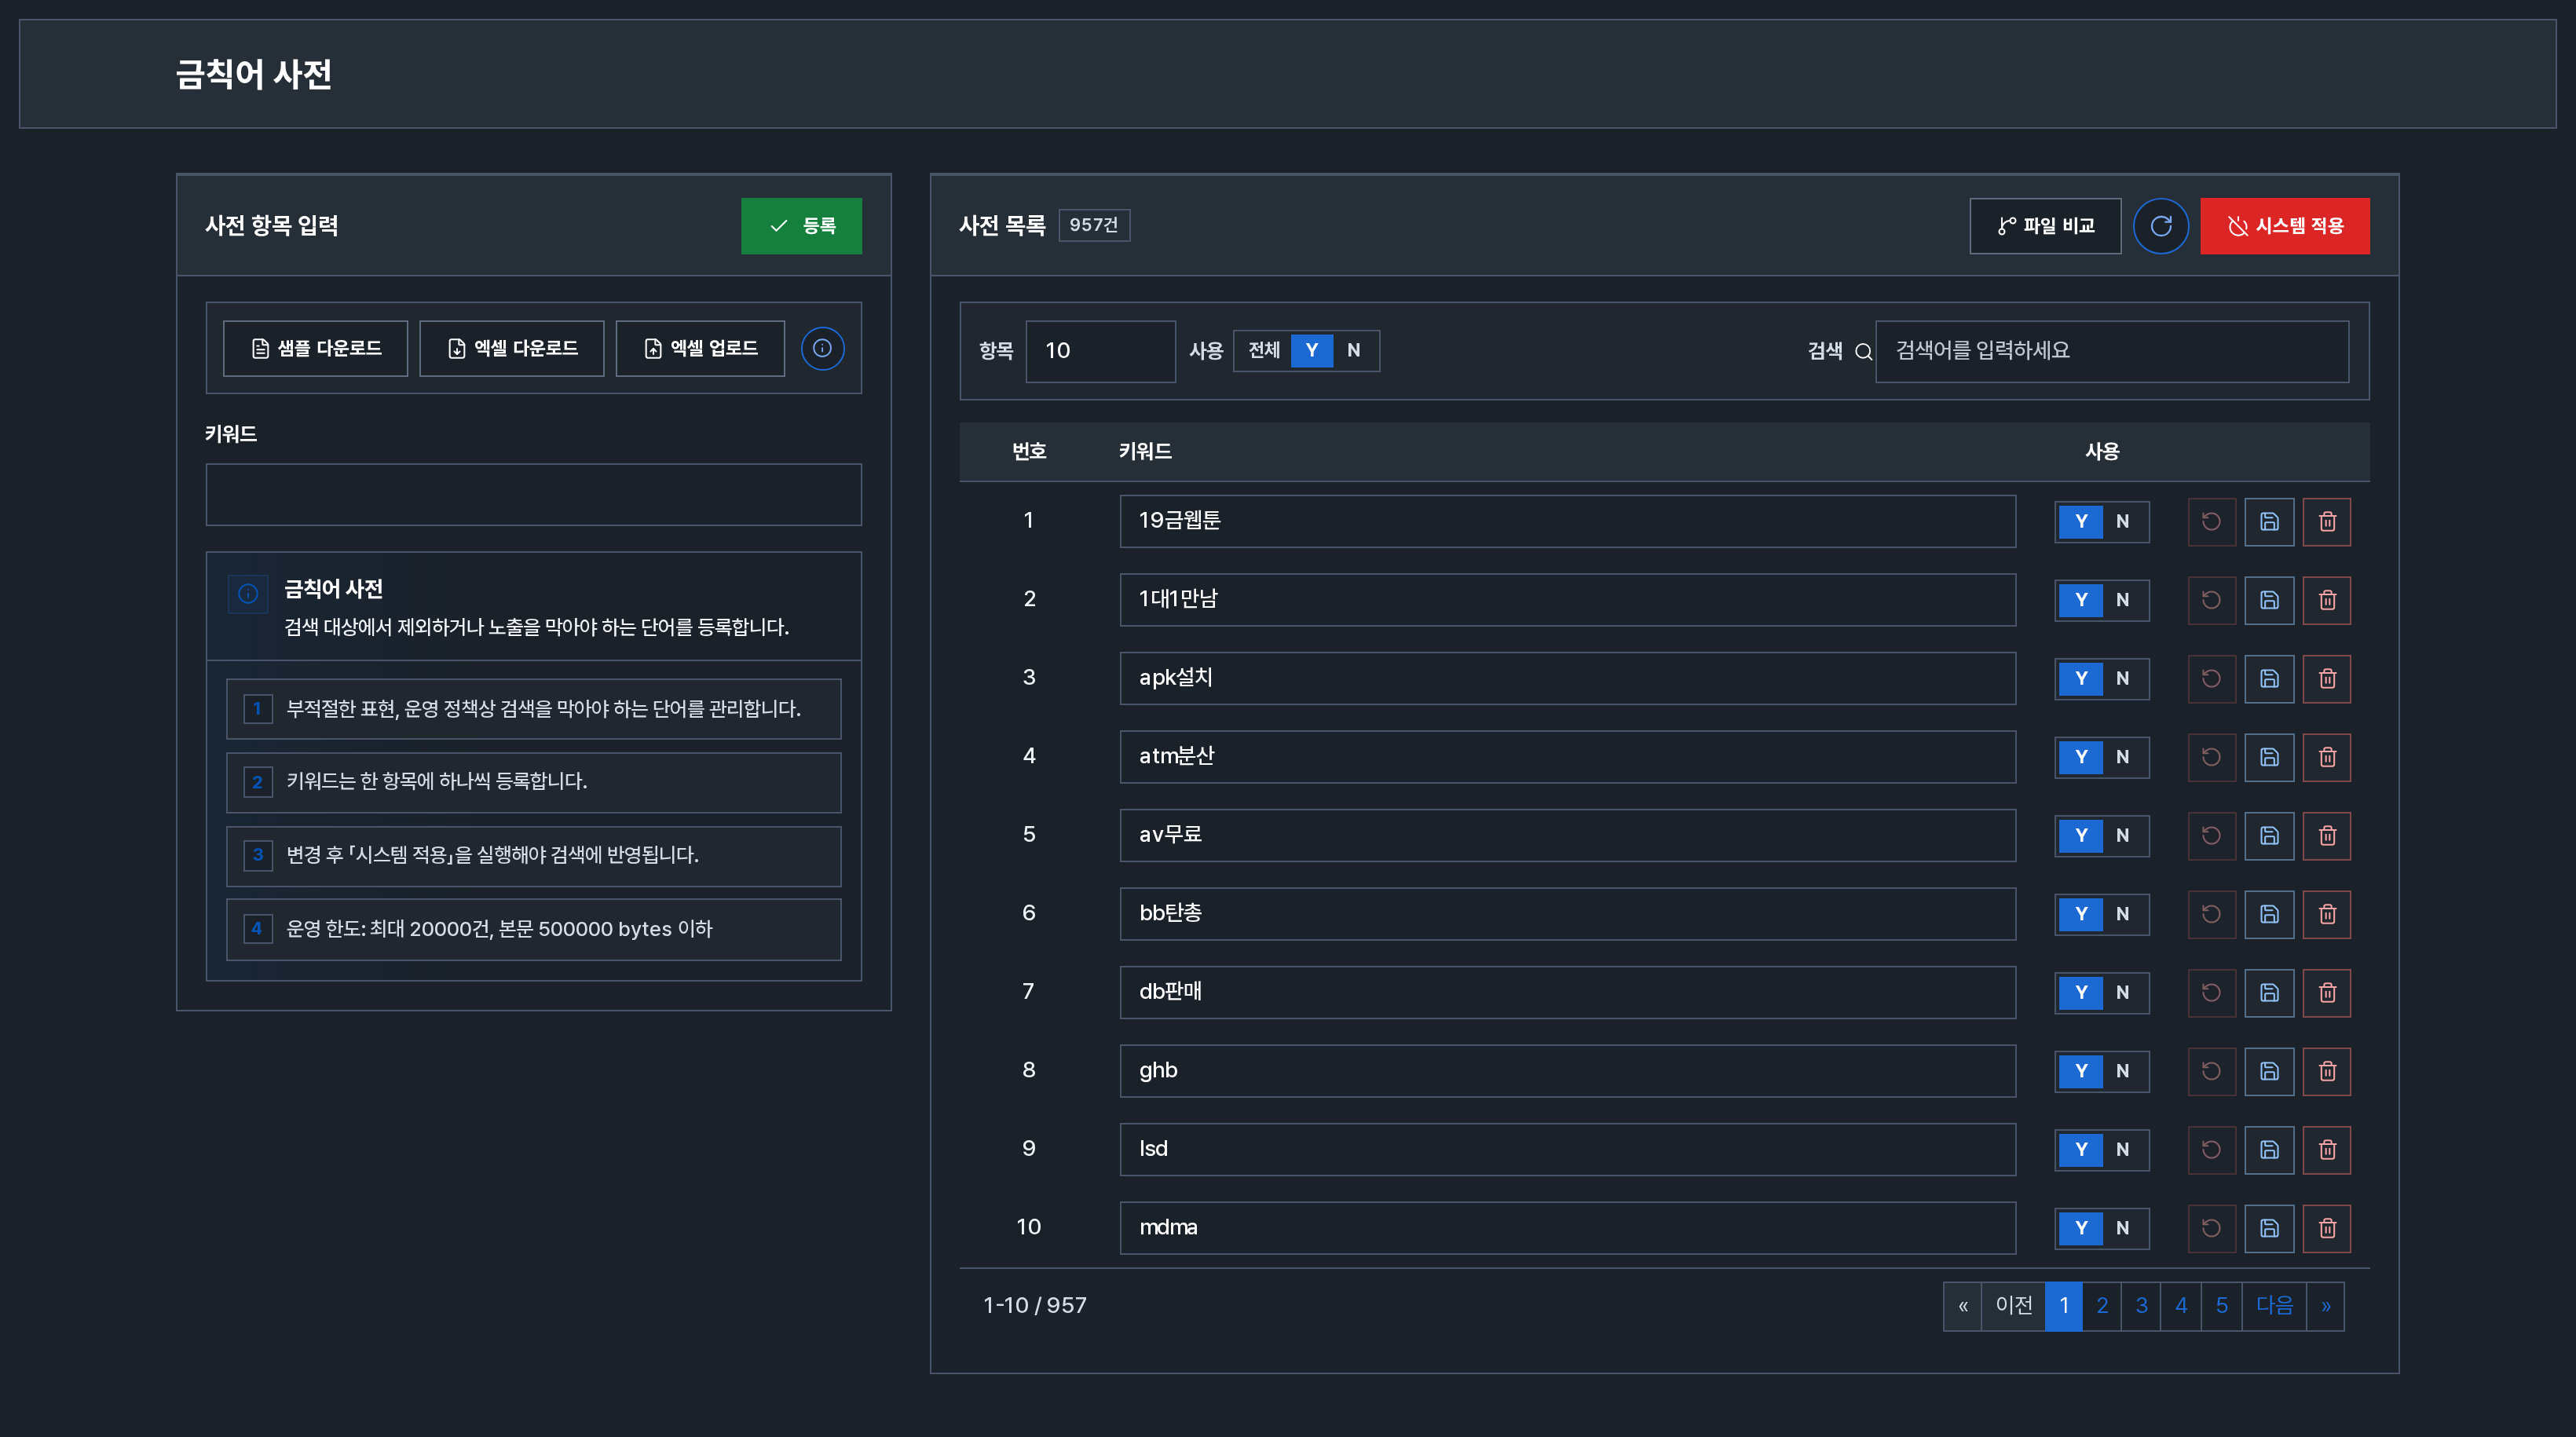Viewport: 2576px width, 1437px height.
Task: Set filter 사용 to Y
Action: click(1311, 350)
